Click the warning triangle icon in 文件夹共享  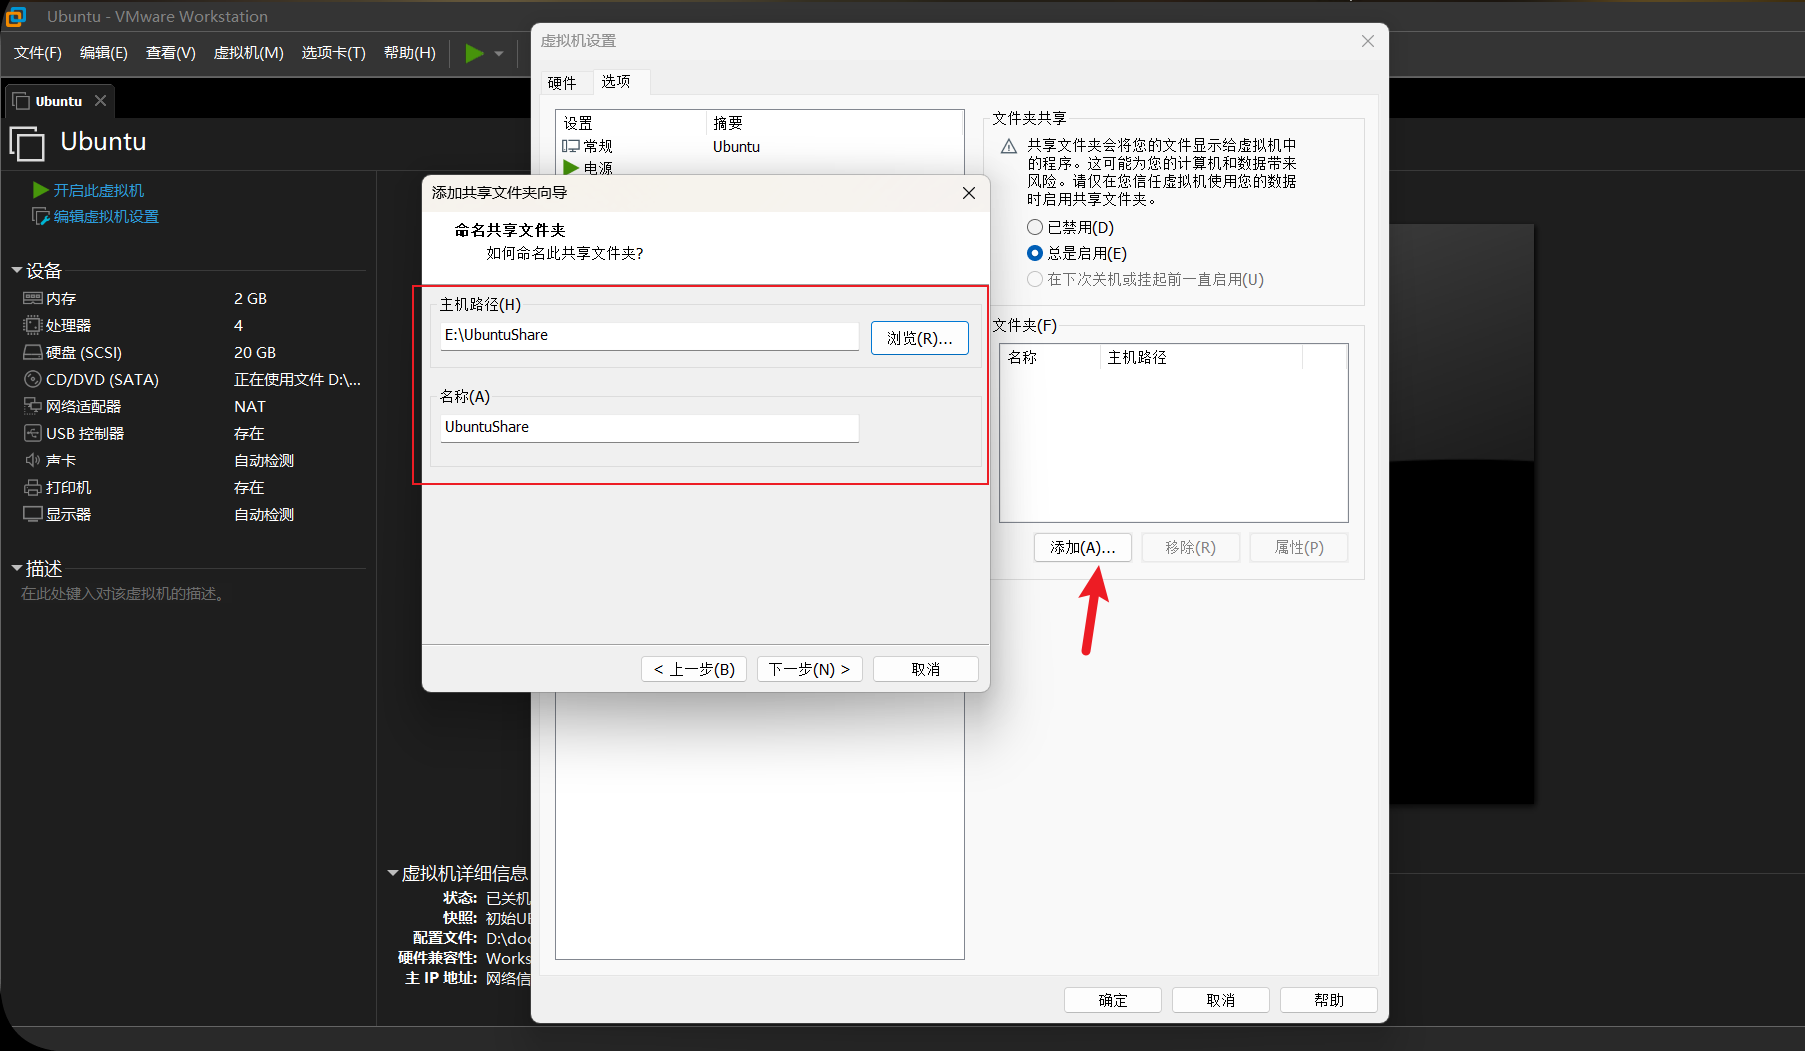click(x=1009, y=146)
